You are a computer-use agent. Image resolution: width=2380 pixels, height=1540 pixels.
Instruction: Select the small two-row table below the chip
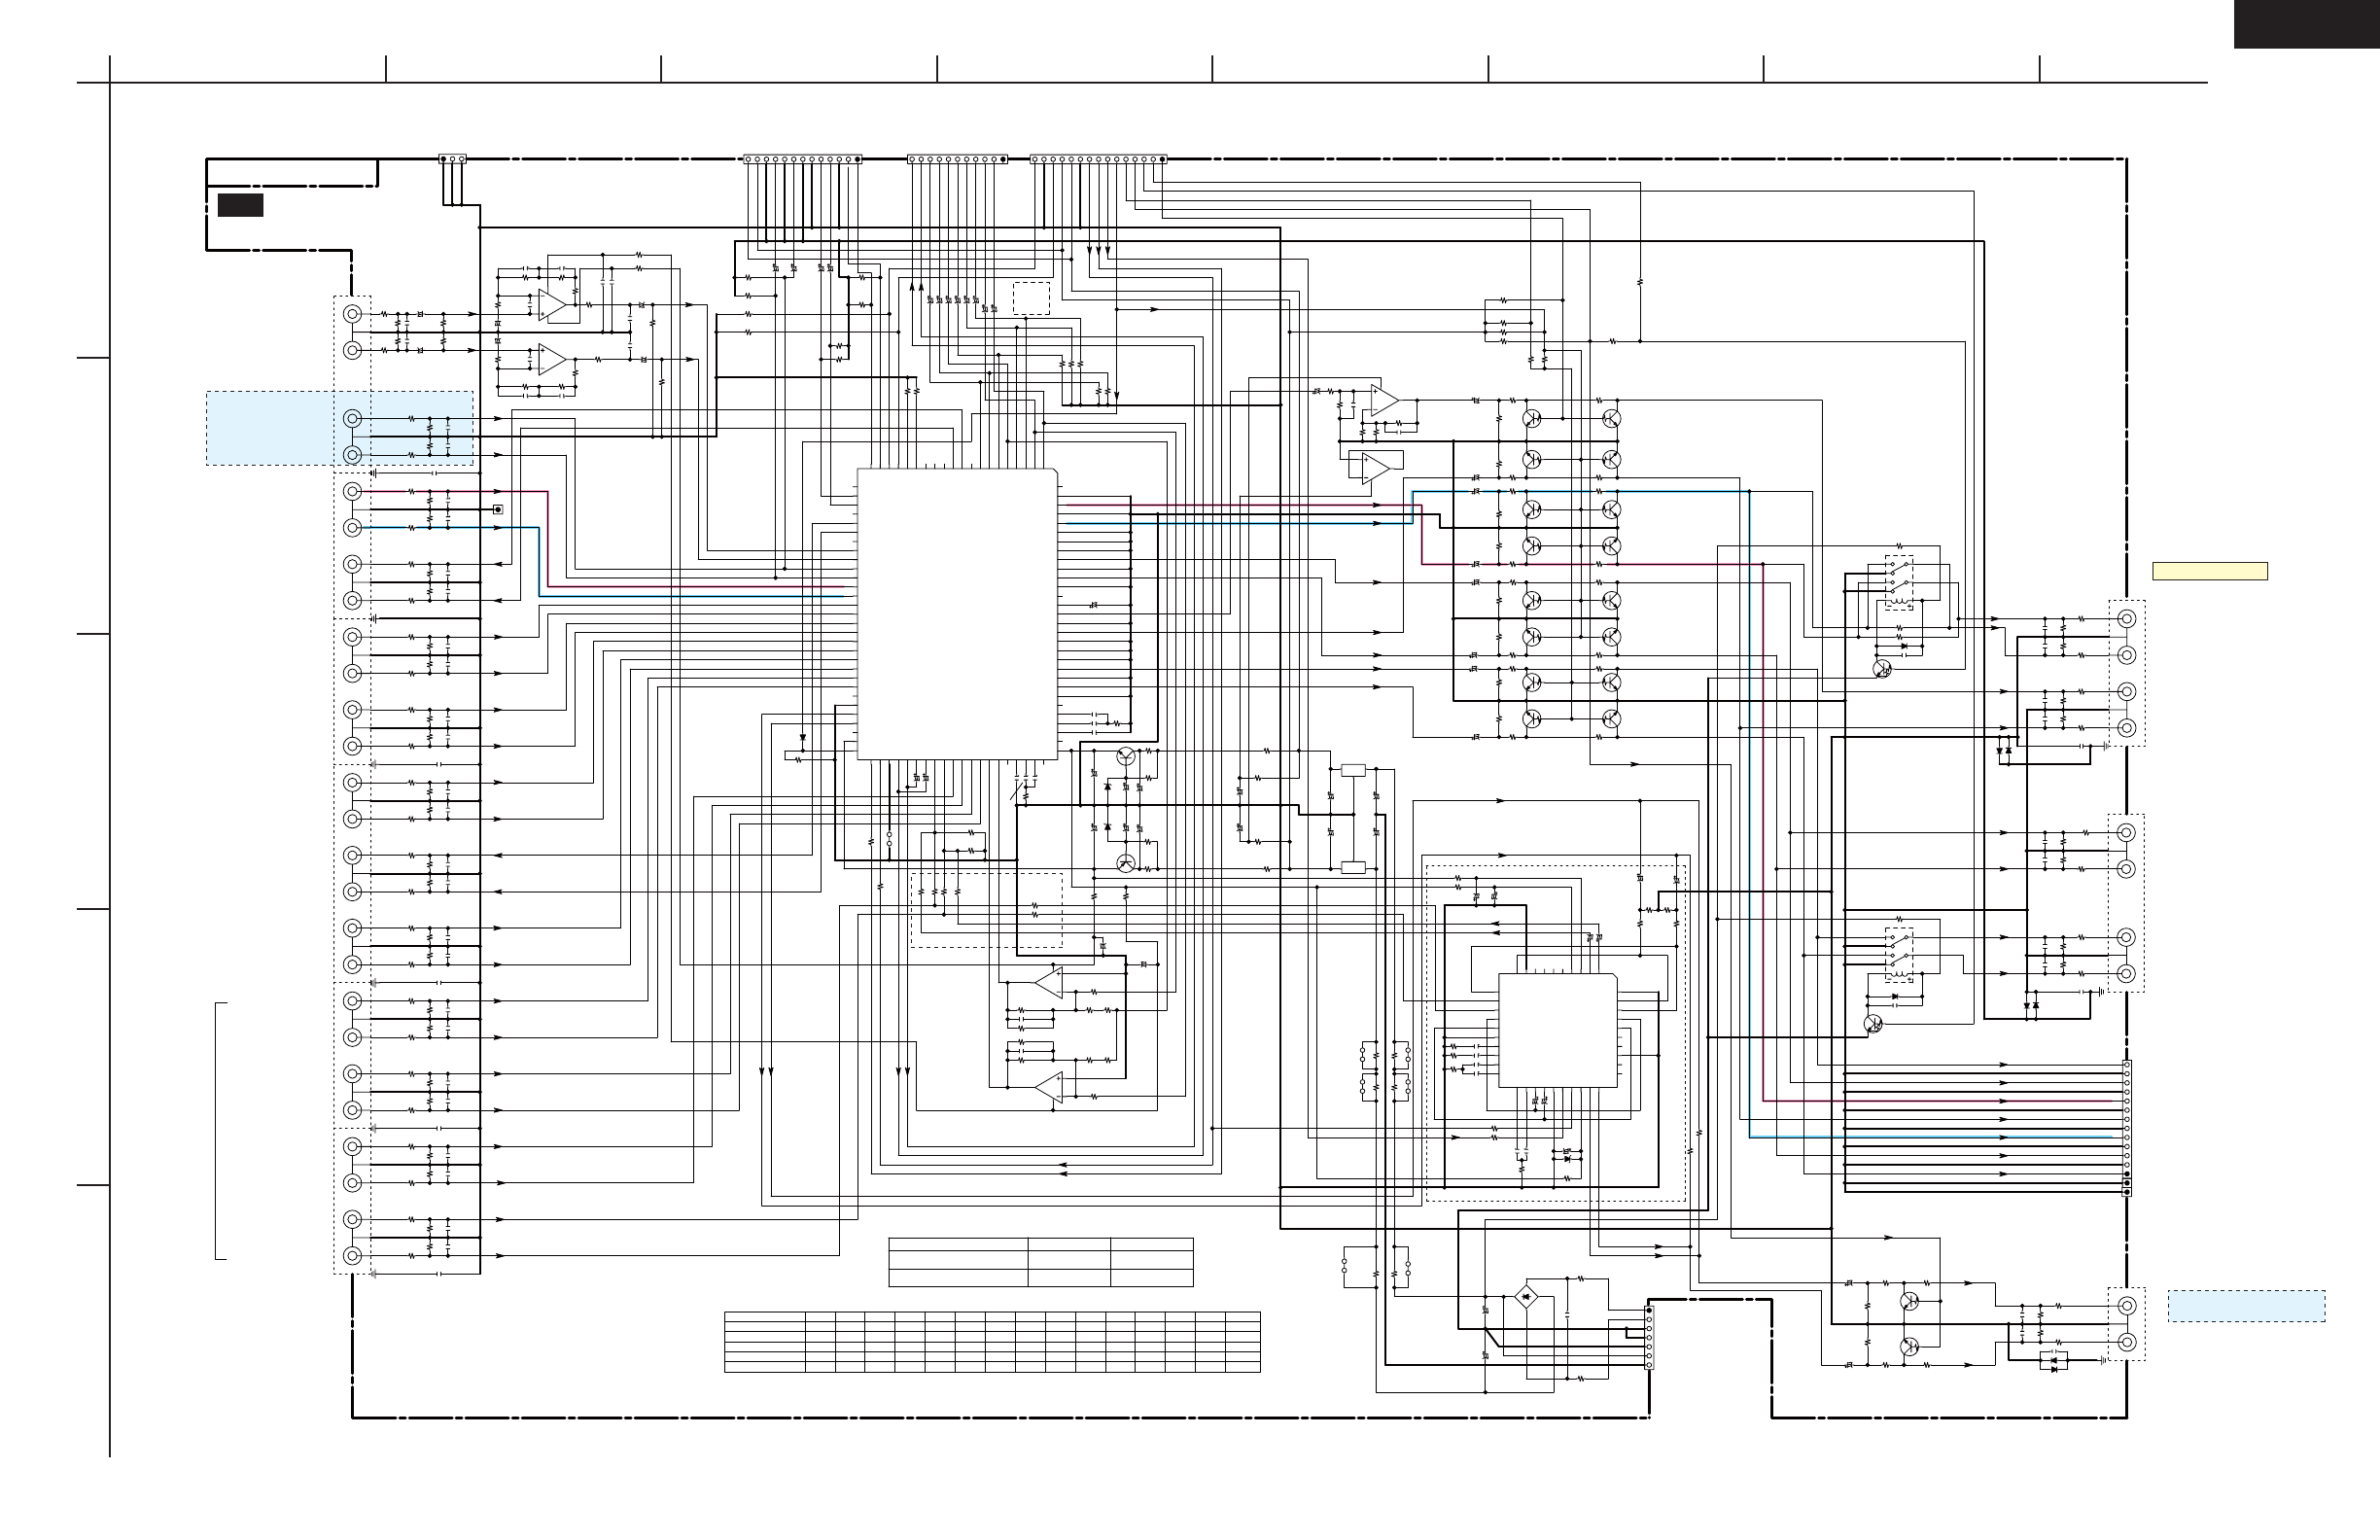tap(1040, 1262)
